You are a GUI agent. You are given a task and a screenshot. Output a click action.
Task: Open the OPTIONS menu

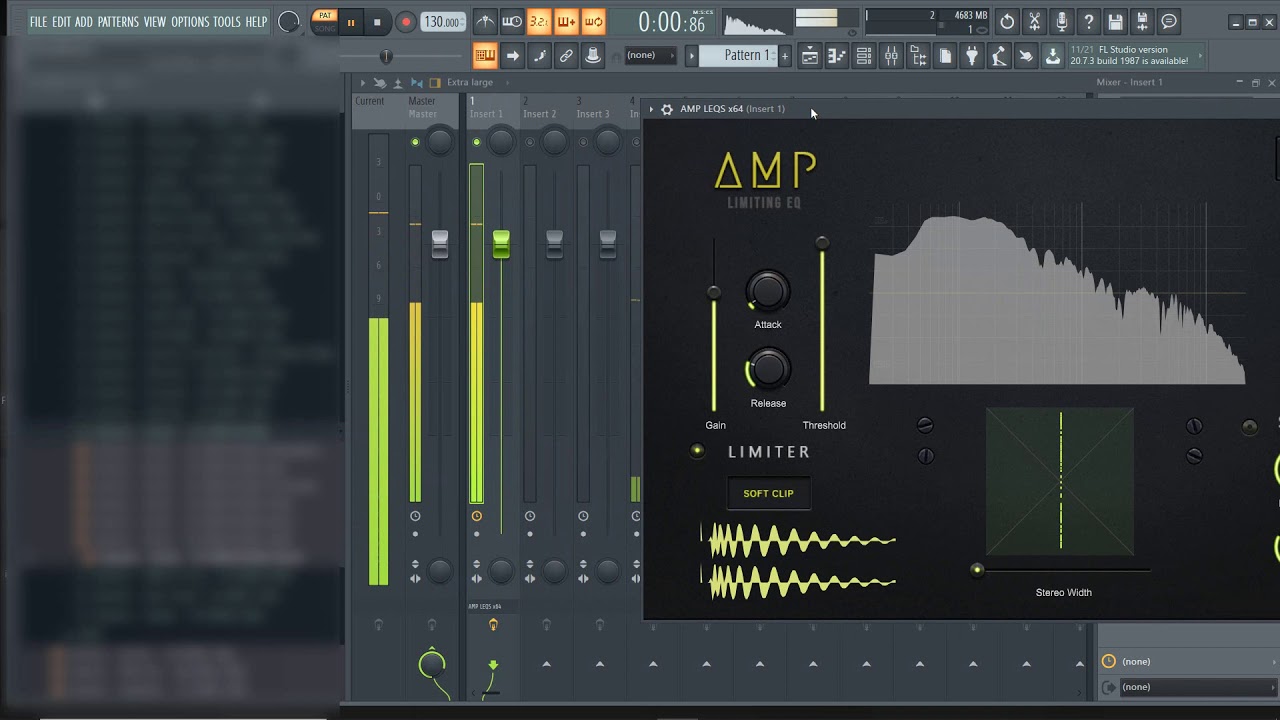click(x=190, y=22)
